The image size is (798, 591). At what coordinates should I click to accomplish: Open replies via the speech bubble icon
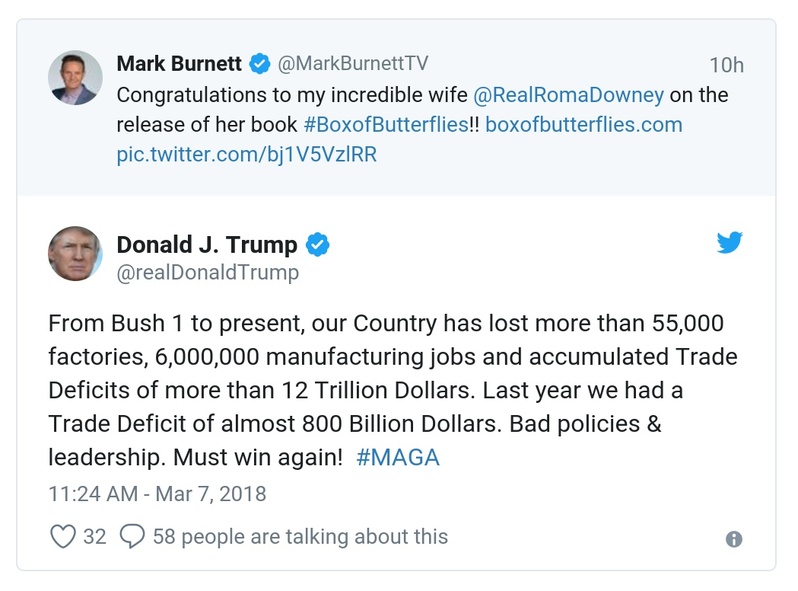click(x=131, y=537)
